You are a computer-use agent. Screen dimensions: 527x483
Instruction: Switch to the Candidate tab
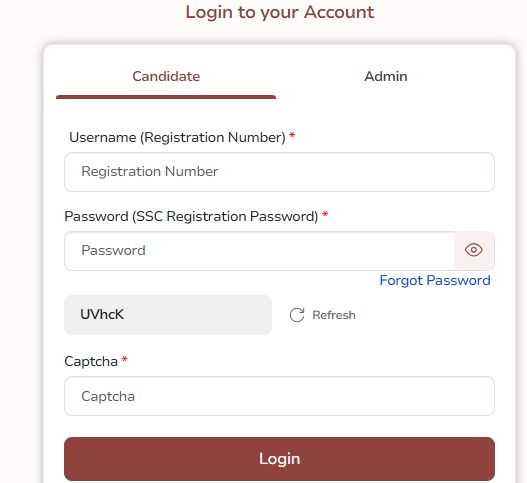(x=166, y=76)
